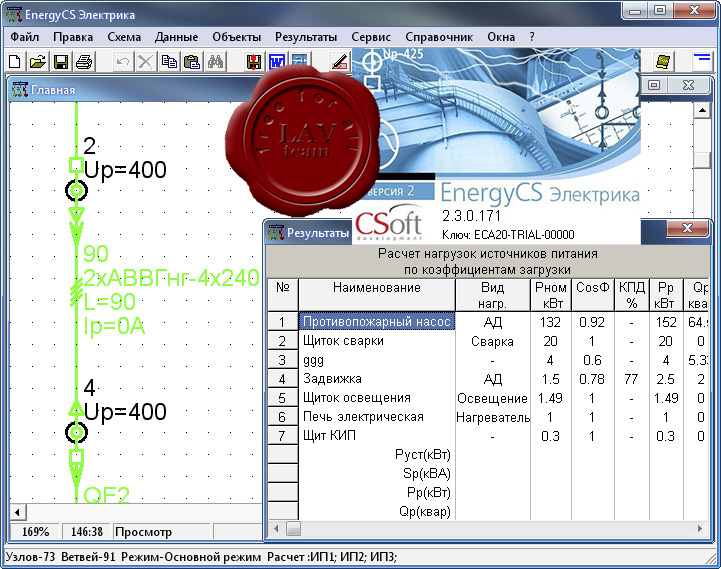721x569 pixels.
Task: Open the Окна menu
Action: click(x=501, y=37)
